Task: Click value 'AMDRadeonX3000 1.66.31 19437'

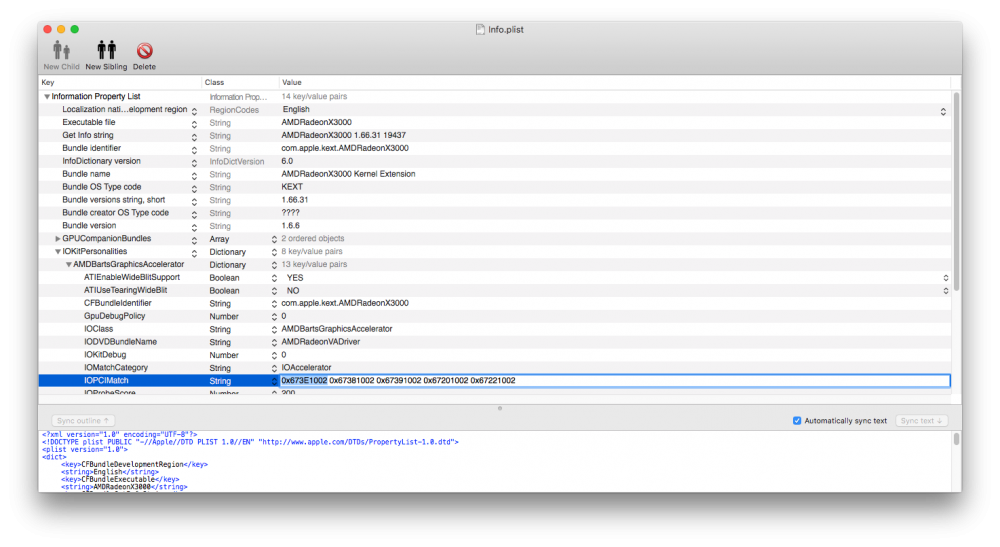Action: (x=343, y=136)
